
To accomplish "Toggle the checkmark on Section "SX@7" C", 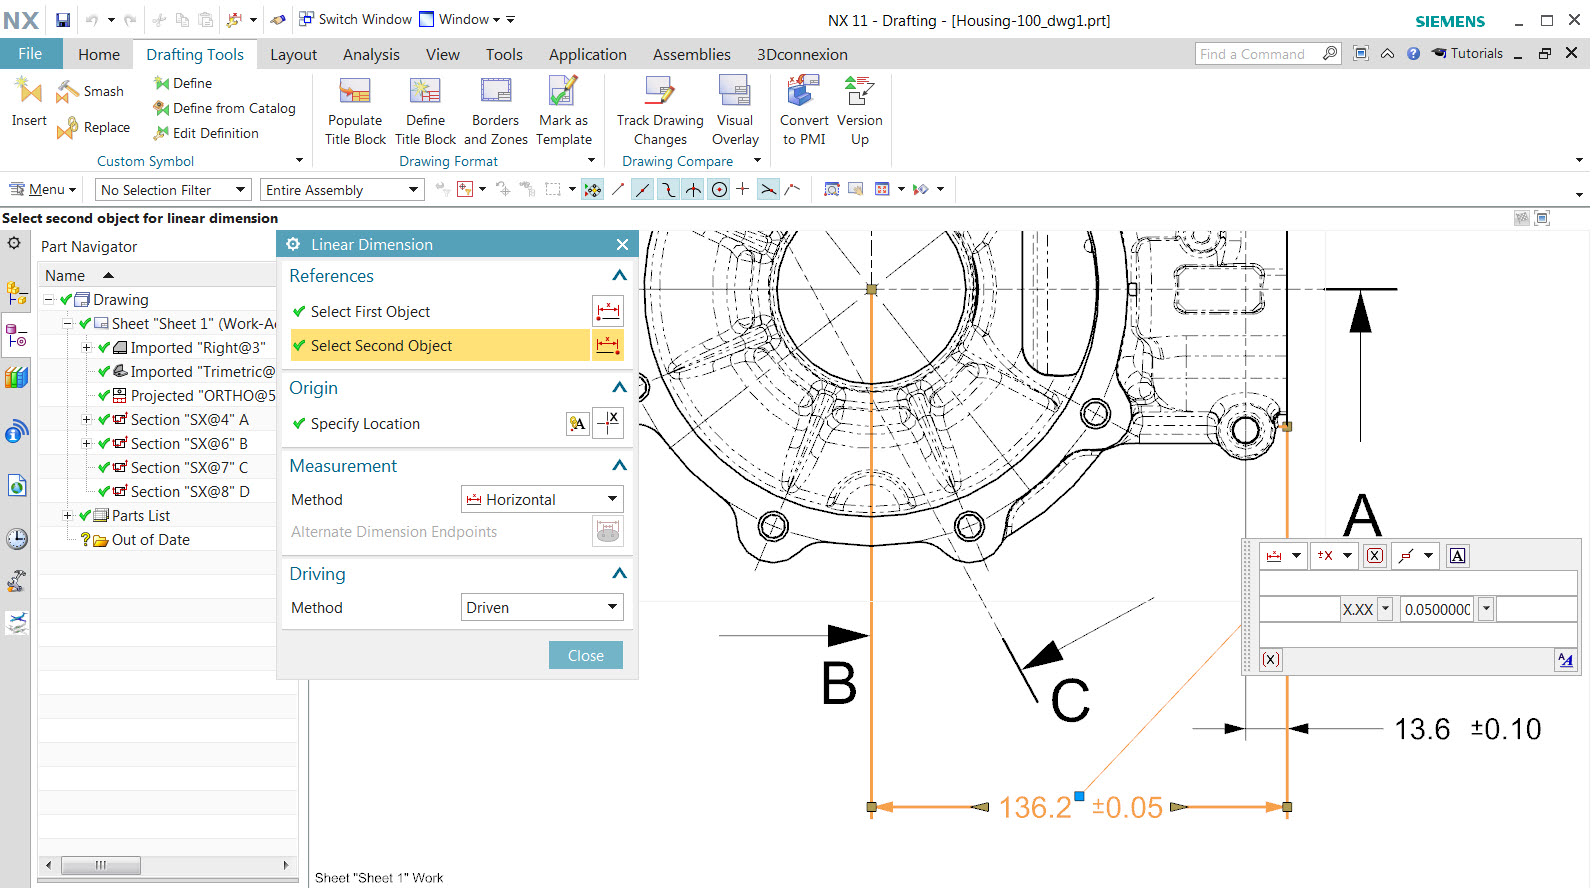I will click(104, 467).
